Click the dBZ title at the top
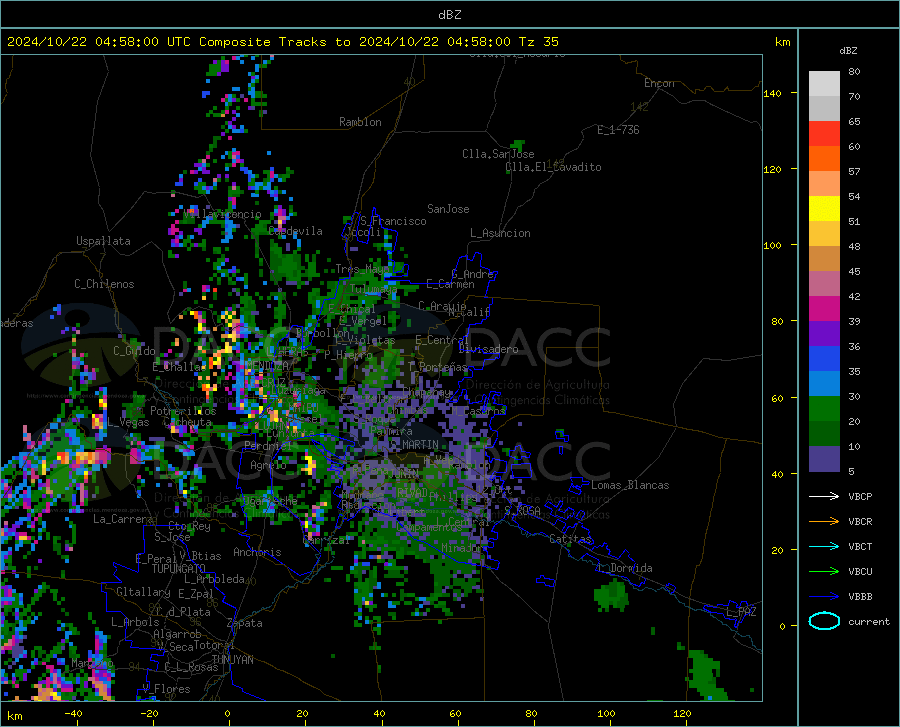The image size is (900, 727). point(449,15)
